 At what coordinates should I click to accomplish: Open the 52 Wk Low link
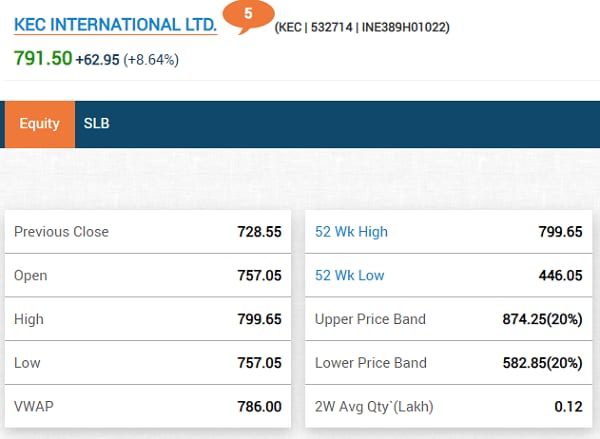349,276
